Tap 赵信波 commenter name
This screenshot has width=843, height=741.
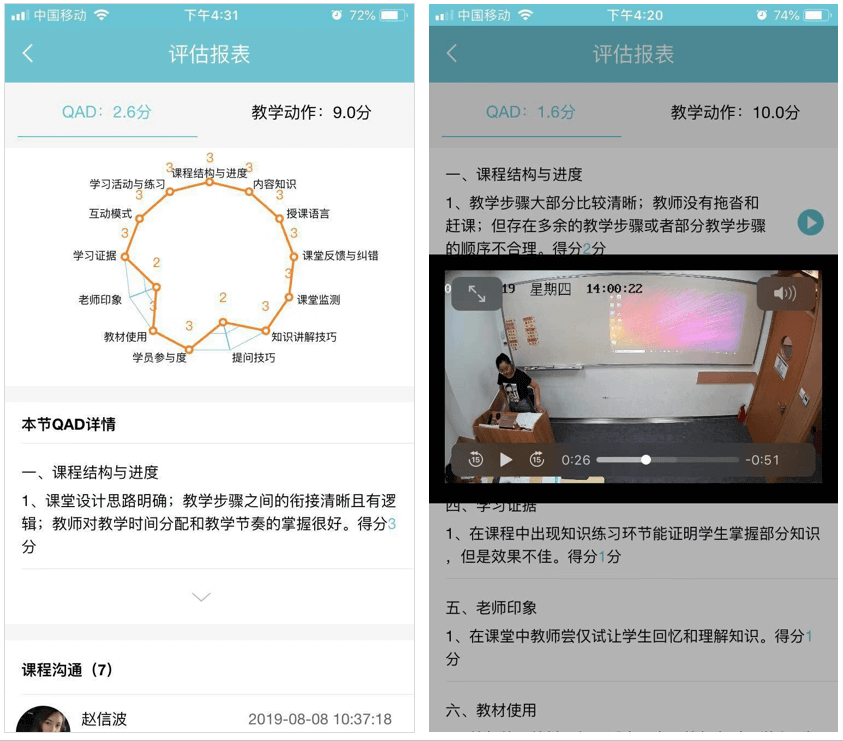[x=104, y=719]
